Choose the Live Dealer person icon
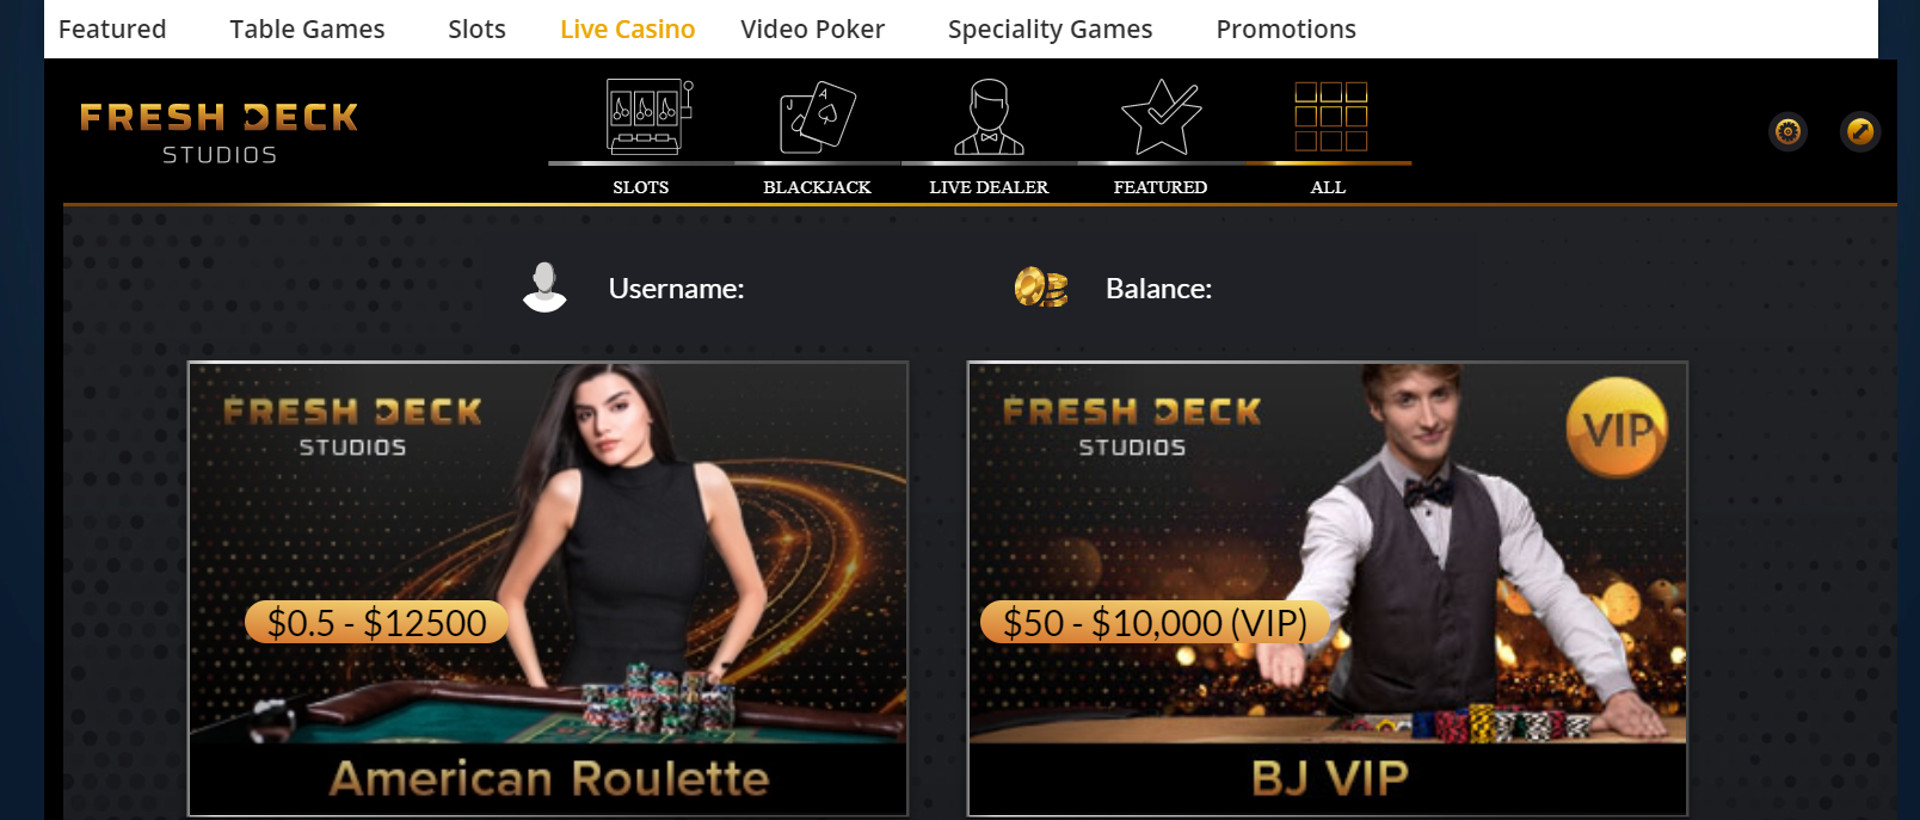 pos(988,116)
